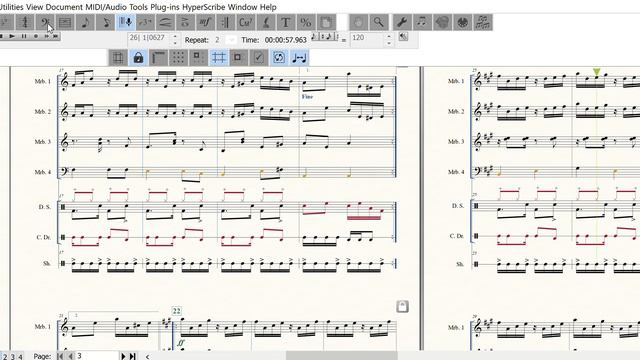
Task: Click the pause button in playback controls
Action: [24, 36]
